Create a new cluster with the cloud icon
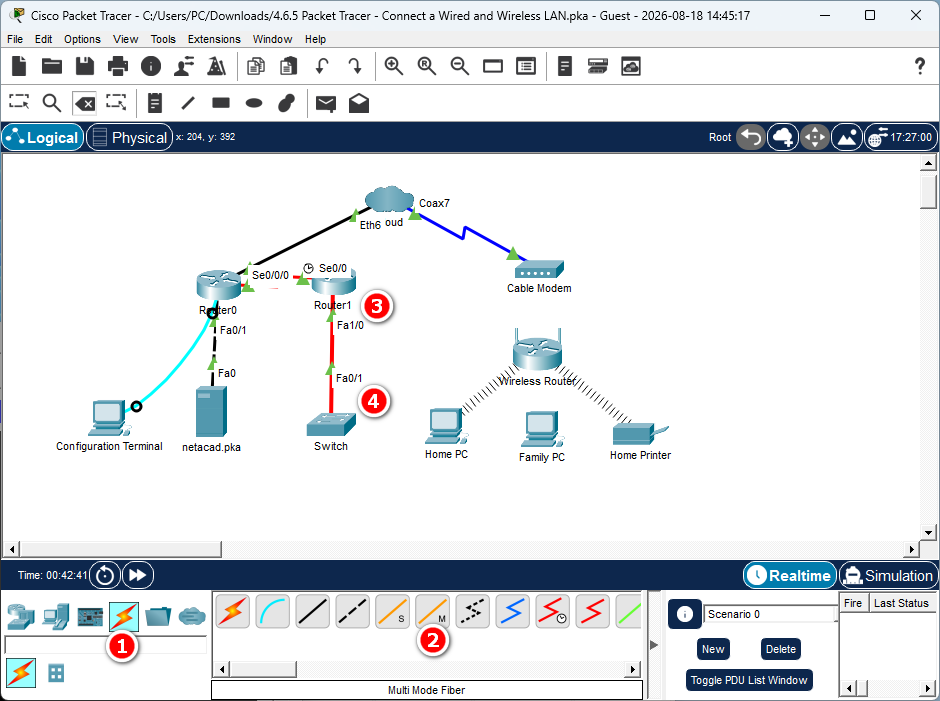Screen dimensions: 940x701 [x=783, y=137]
